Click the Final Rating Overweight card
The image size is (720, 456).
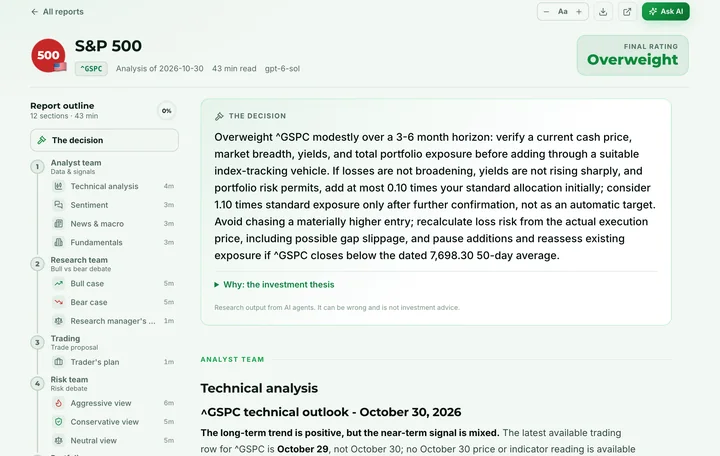632,55
